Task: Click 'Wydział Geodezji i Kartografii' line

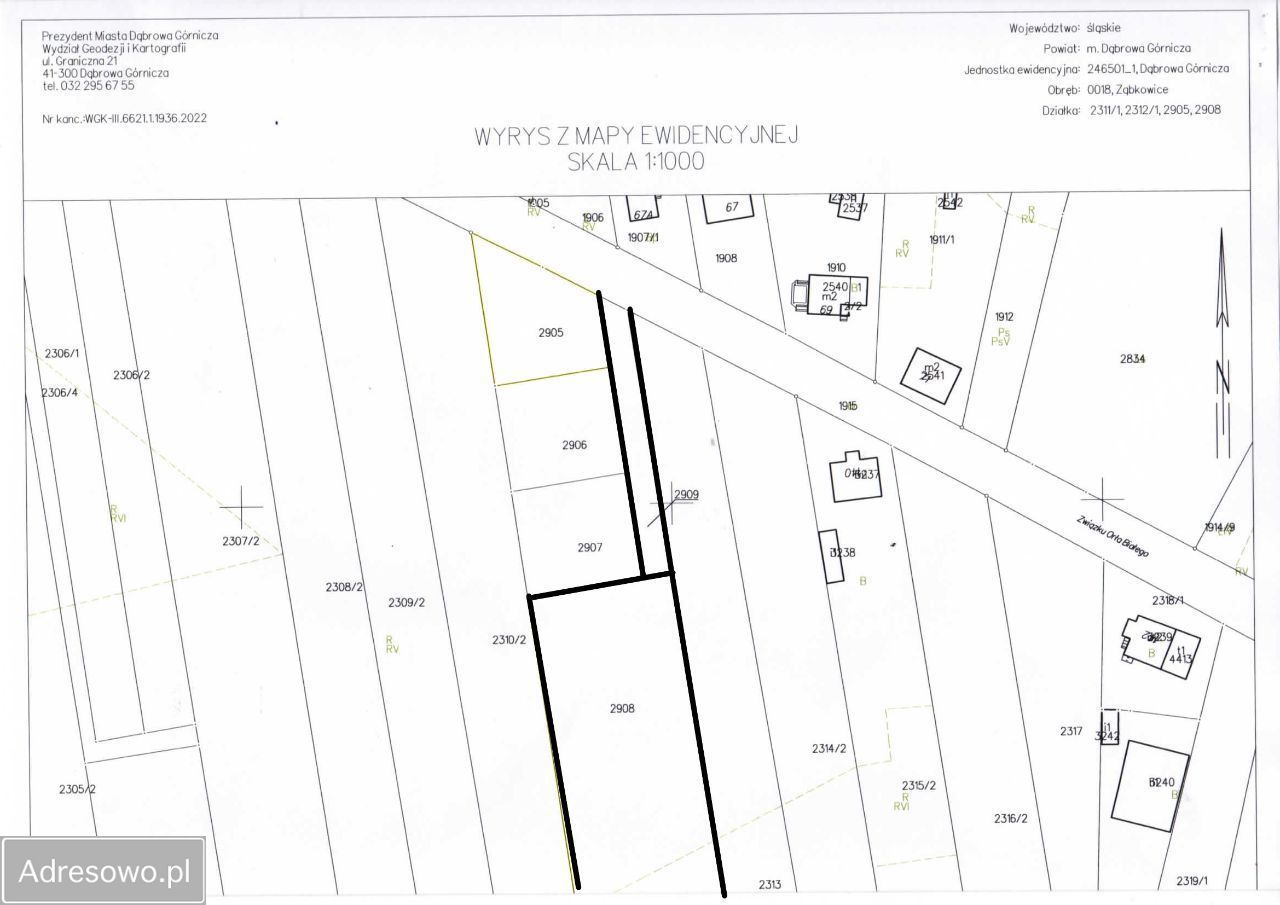Action: point(114,48)
